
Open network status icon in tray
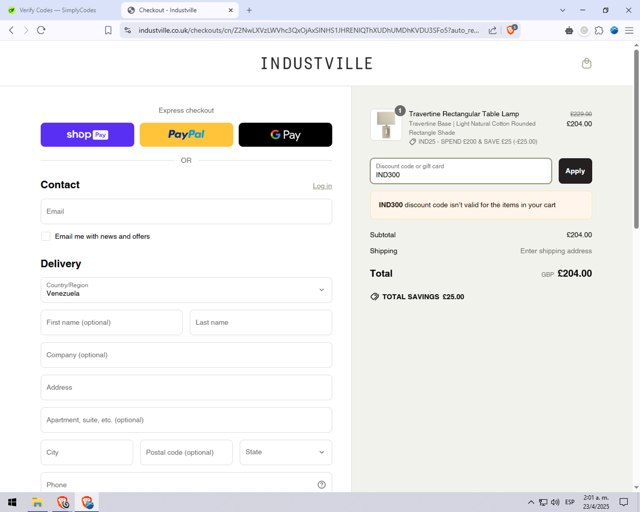point(543,502)
